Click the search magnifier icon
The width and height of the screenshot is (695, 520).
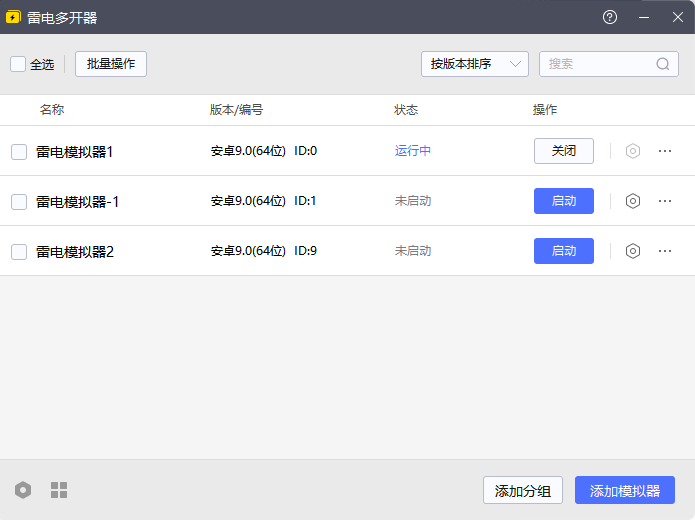663,64
